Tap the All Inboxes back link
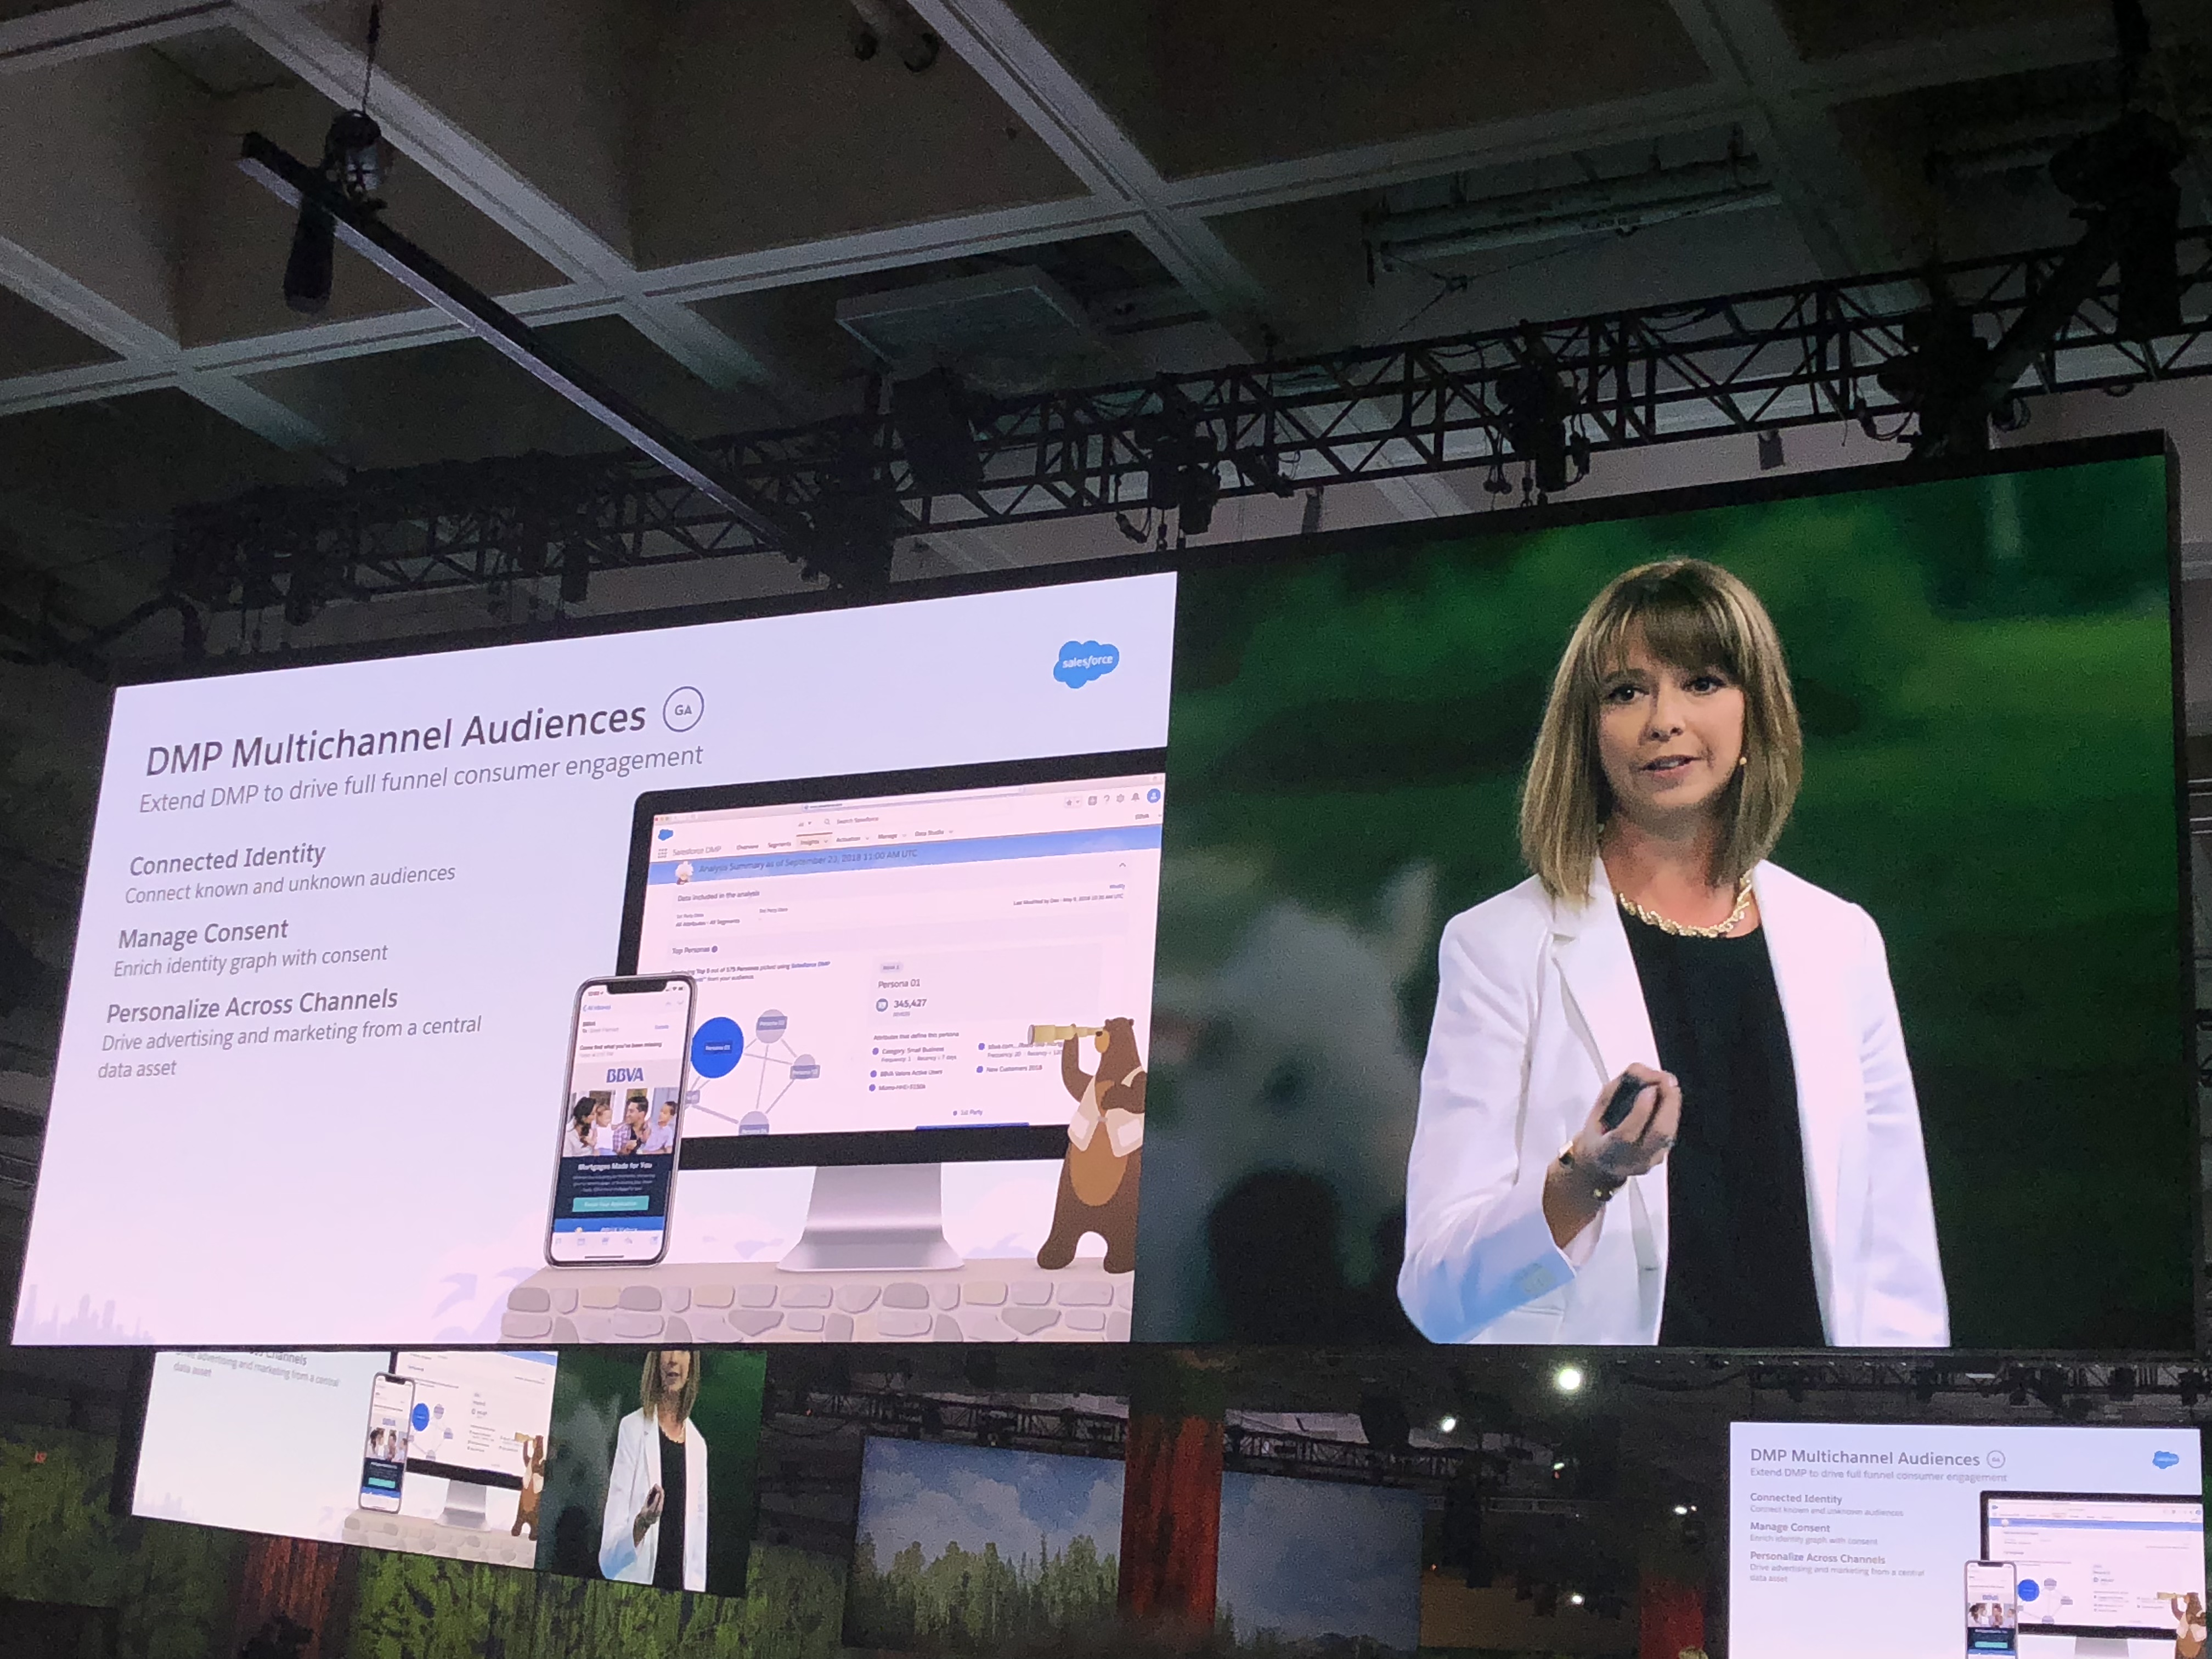2212x1659 pixels. coord(598,1008)
